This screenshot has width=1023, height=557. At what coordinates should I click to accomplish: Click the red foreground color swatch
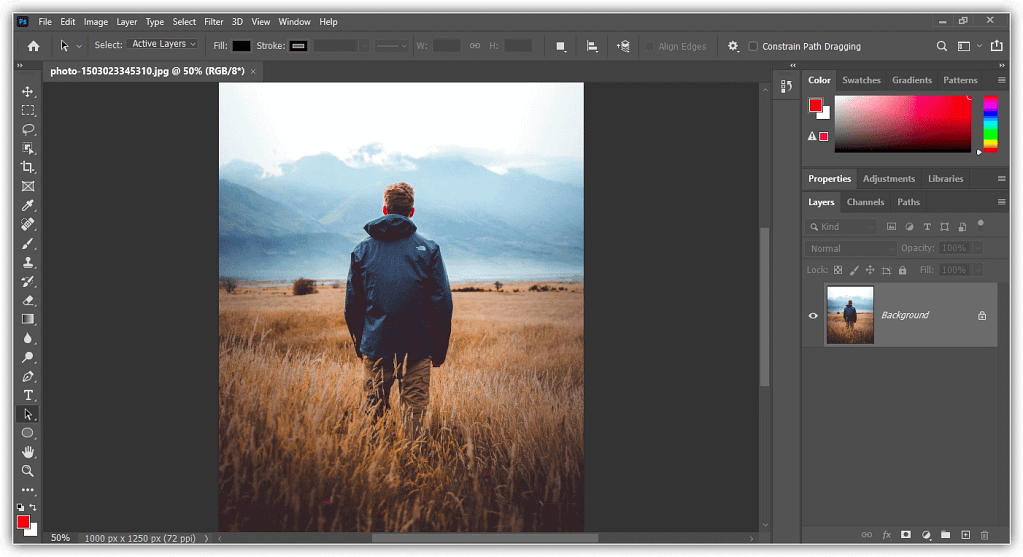(22, 521)
